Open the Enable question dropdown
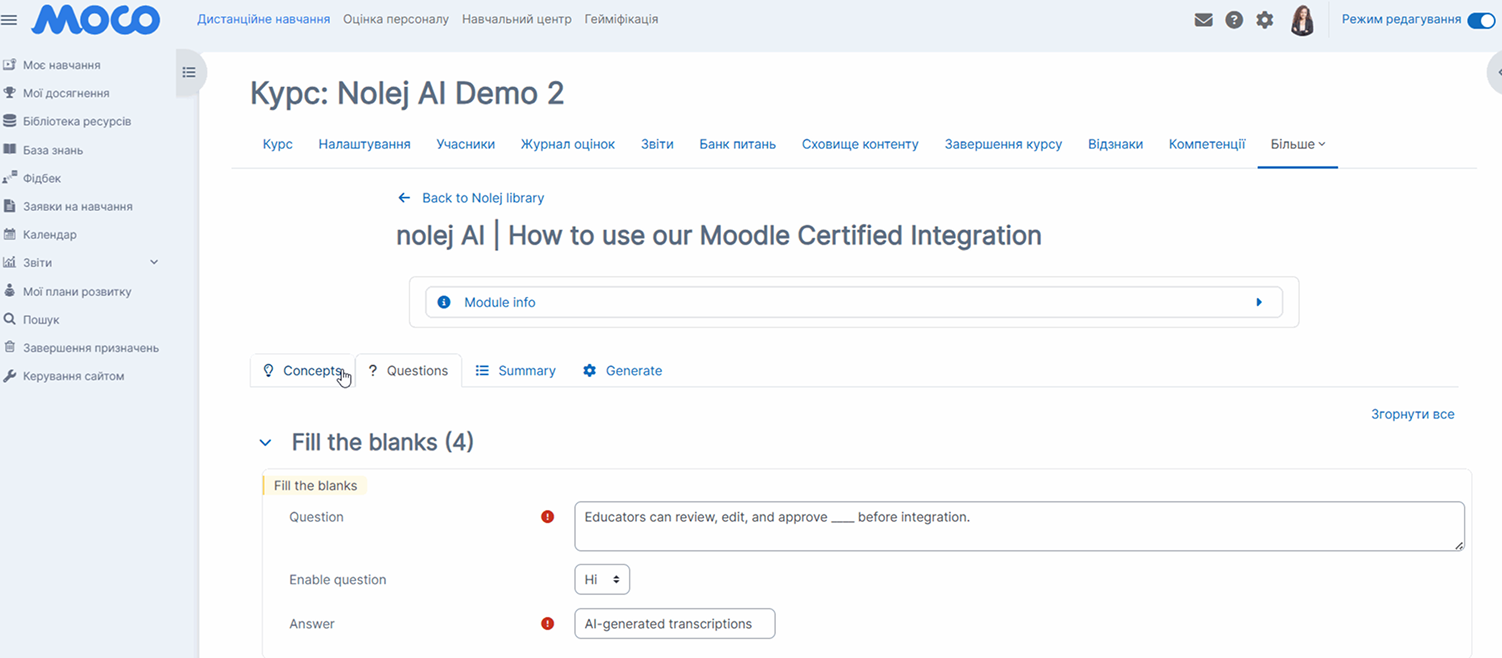Viewport: 1502px width, 658px height. 602,579
